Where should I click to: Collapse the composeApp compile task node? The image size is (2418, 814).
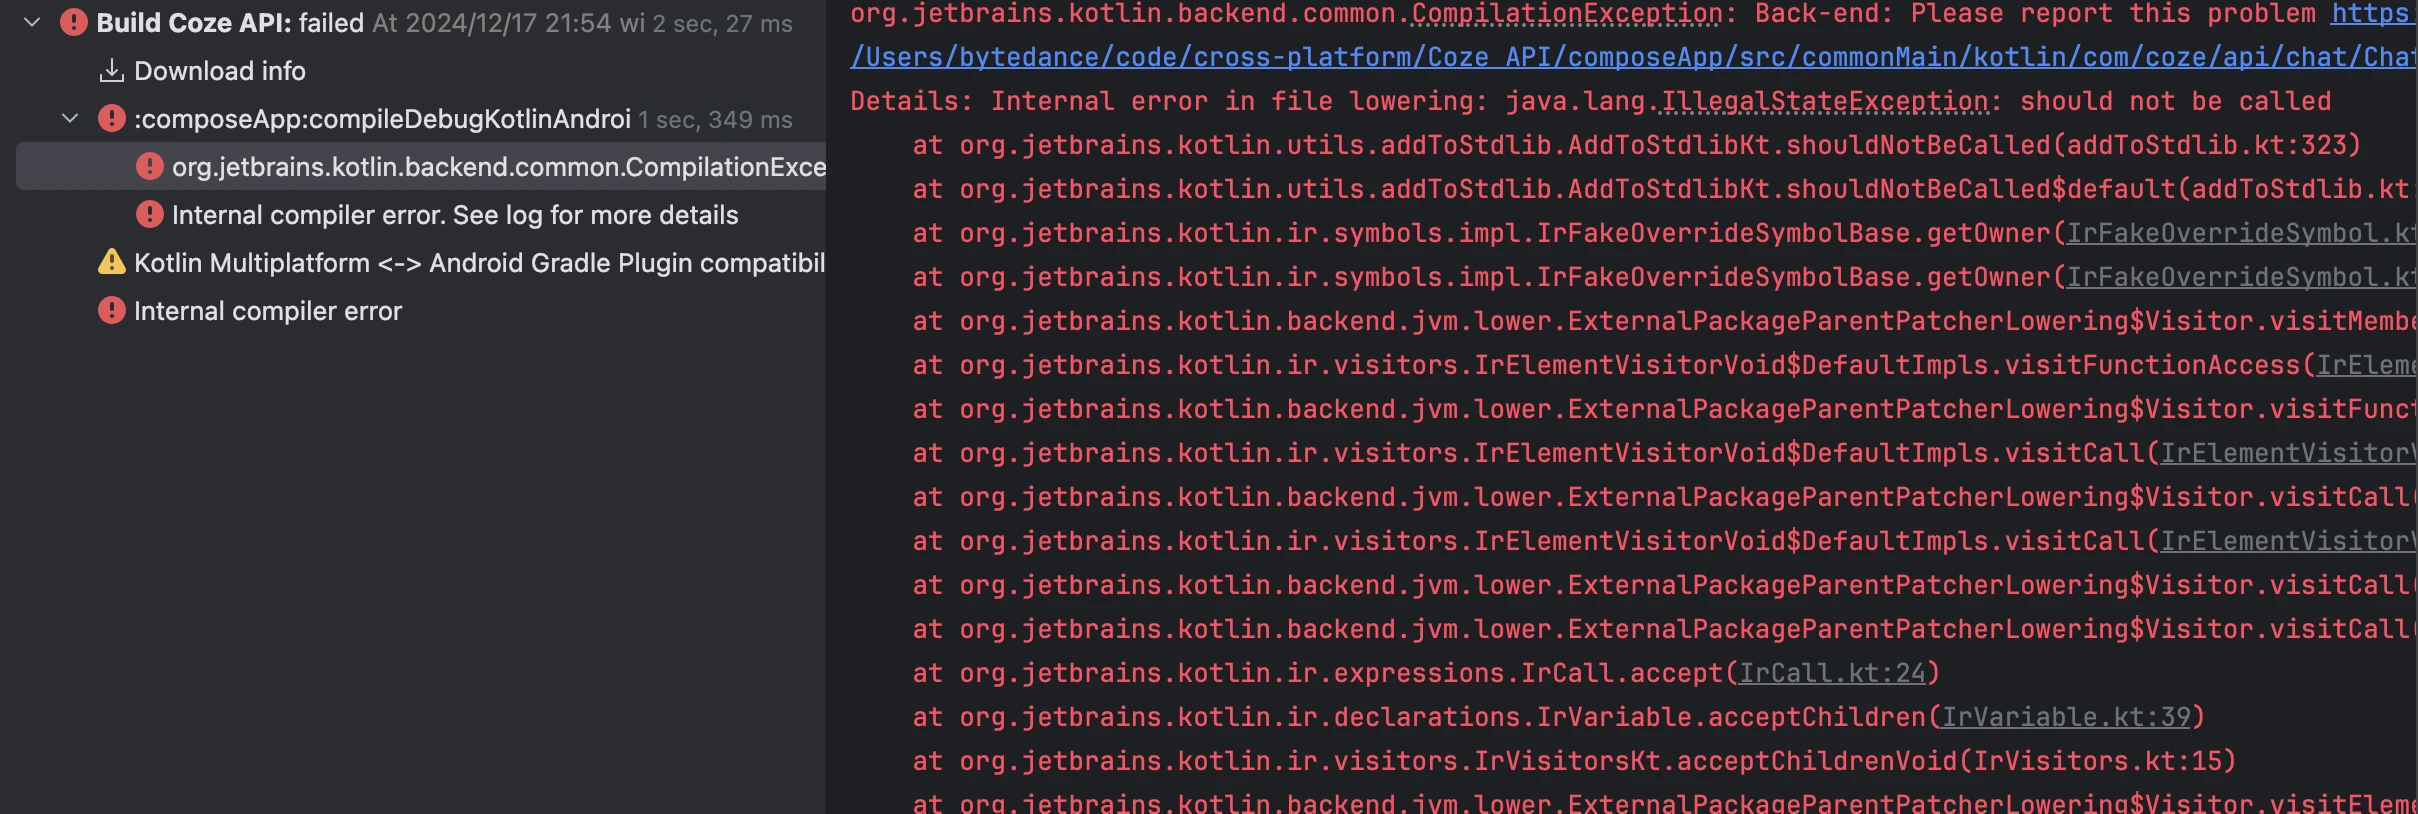click(x=70, y=119)
